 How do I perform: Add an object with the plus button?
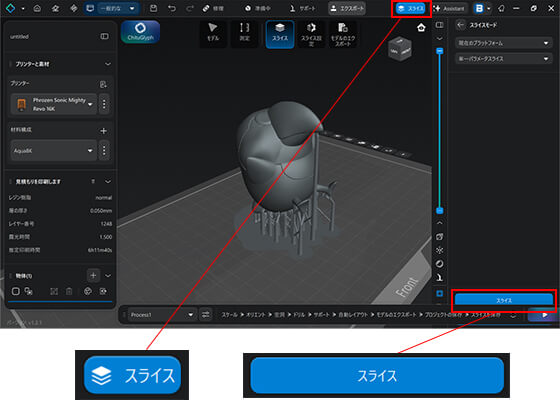(x=93, y=276)
